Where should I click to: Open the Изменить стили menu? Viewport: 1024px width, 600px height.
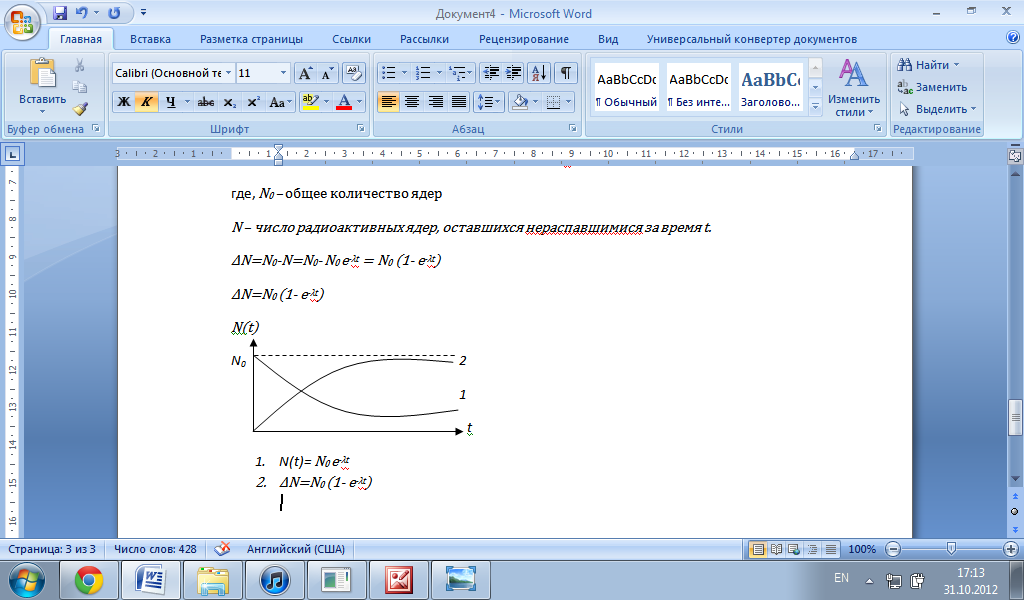(x=853, y=88)
